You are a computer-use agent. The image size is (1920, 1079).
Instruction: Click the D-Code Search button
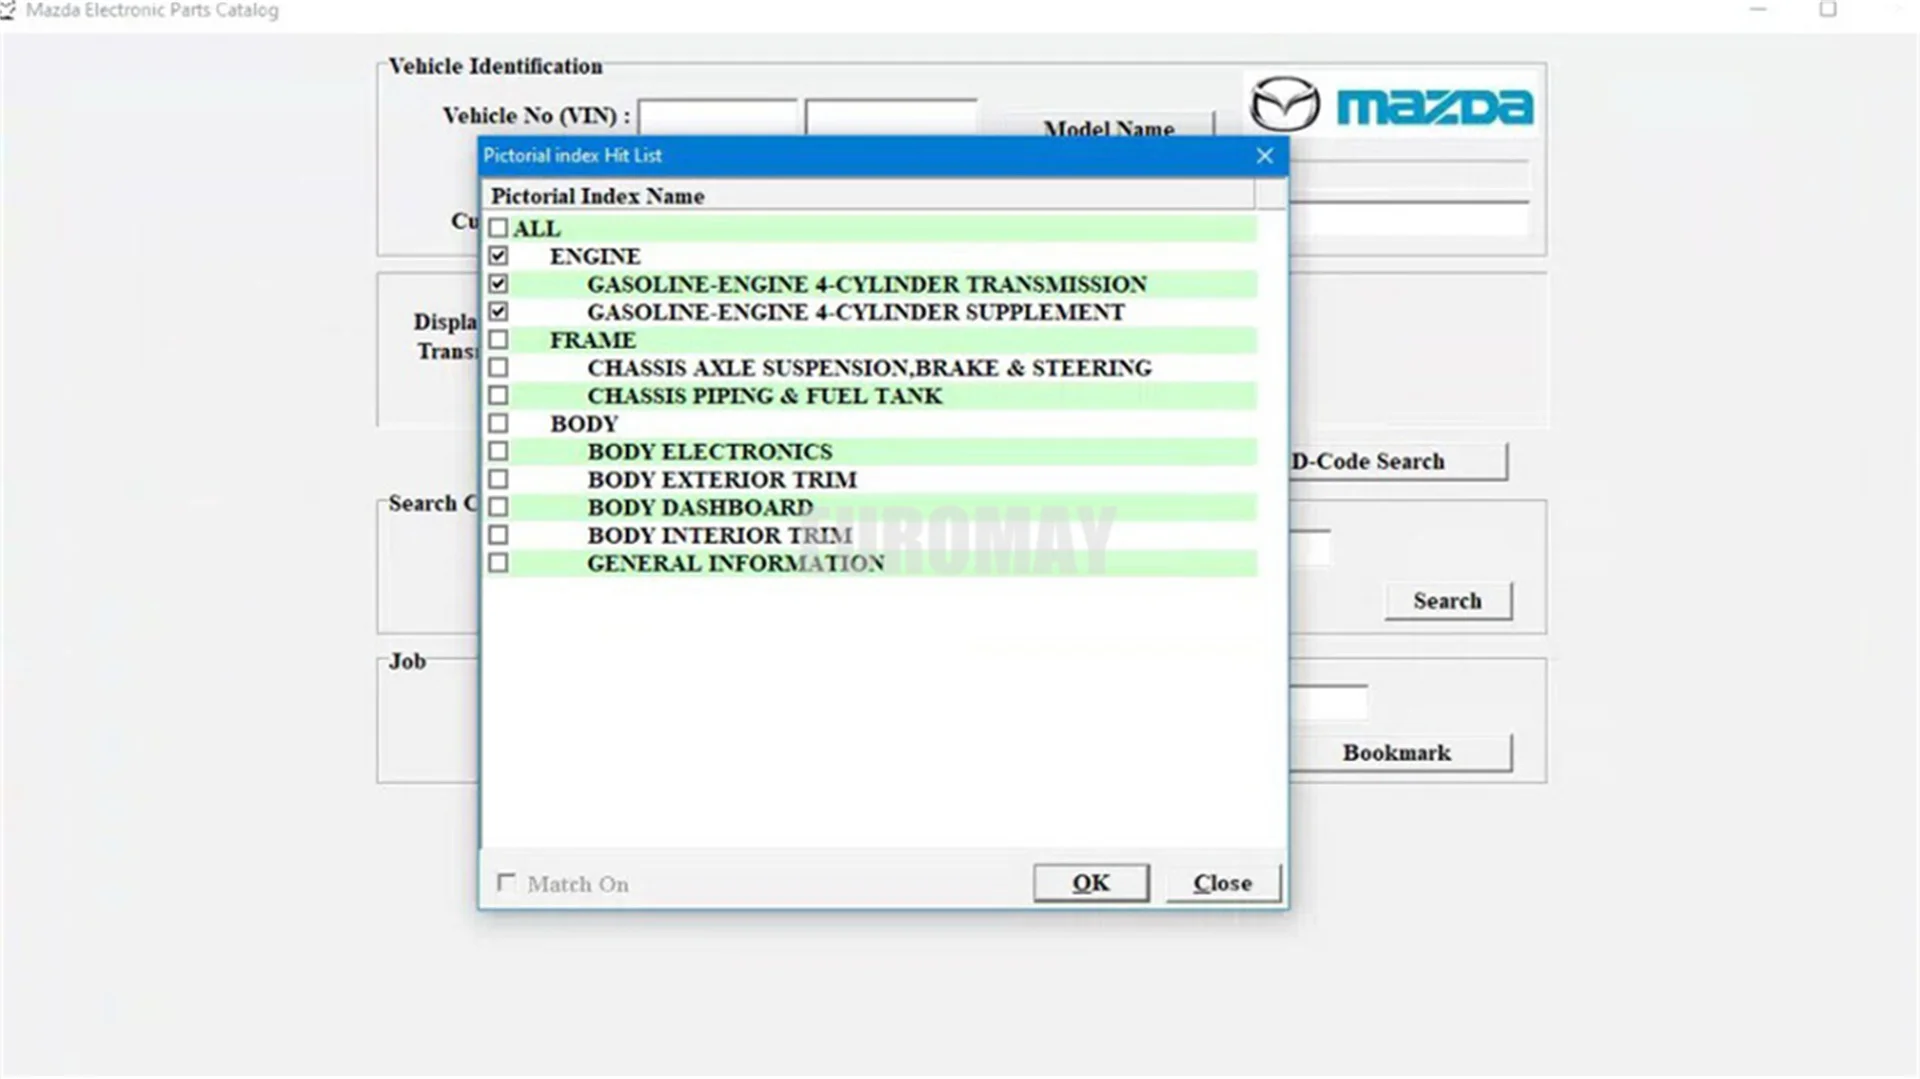1398,462
